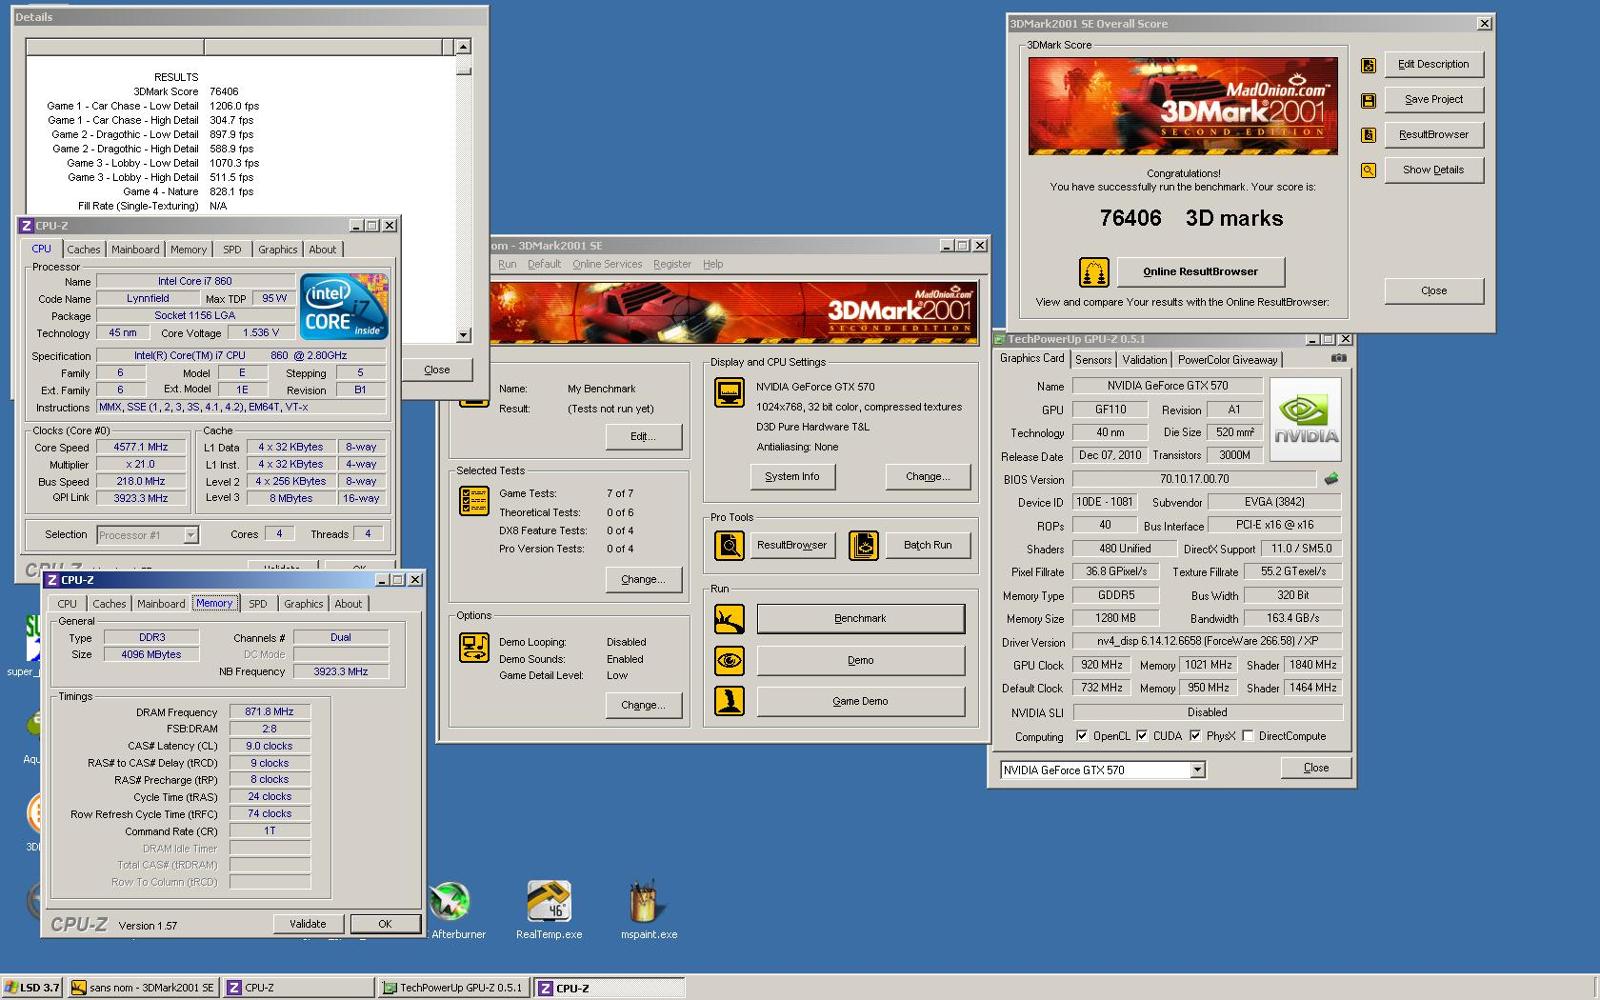
Task: Toggle the DirectCompute checkbox in GPU-Z
Action: [1248, 736]
